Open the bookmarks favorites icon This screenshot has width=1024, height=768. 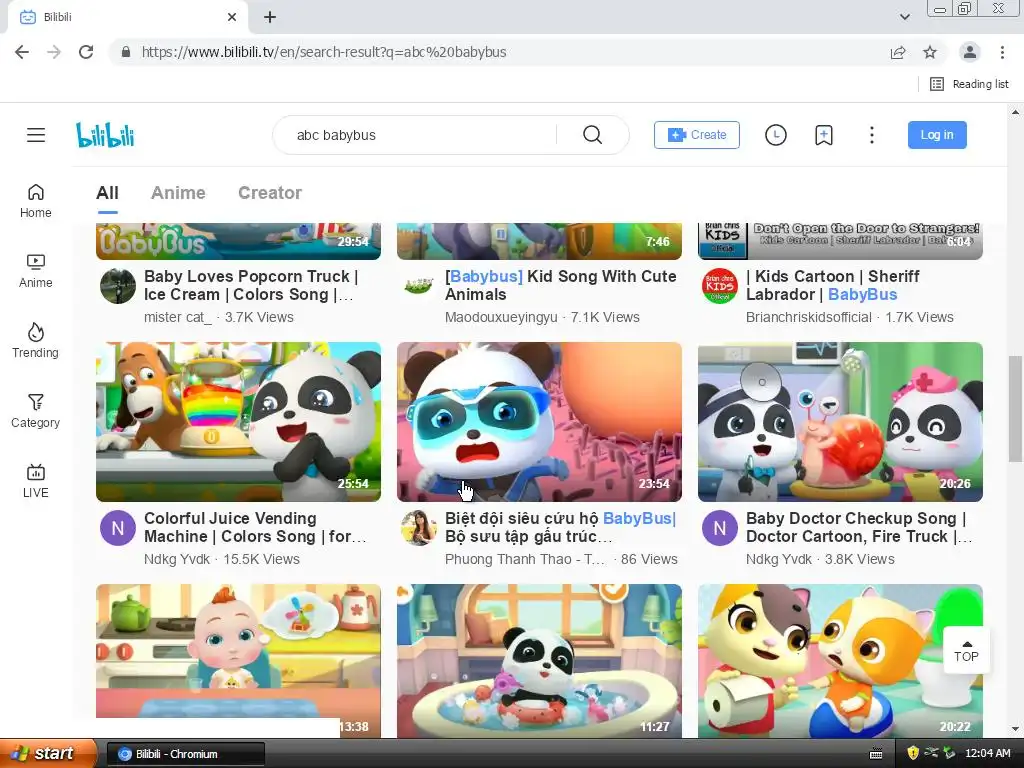tap(824, 135)
